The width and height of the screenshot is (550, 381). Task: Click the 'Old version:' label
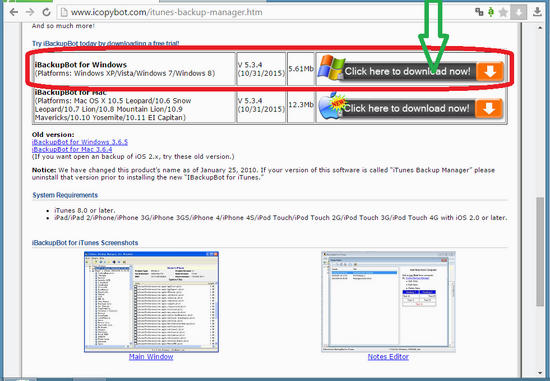click(x=53, y=135)
